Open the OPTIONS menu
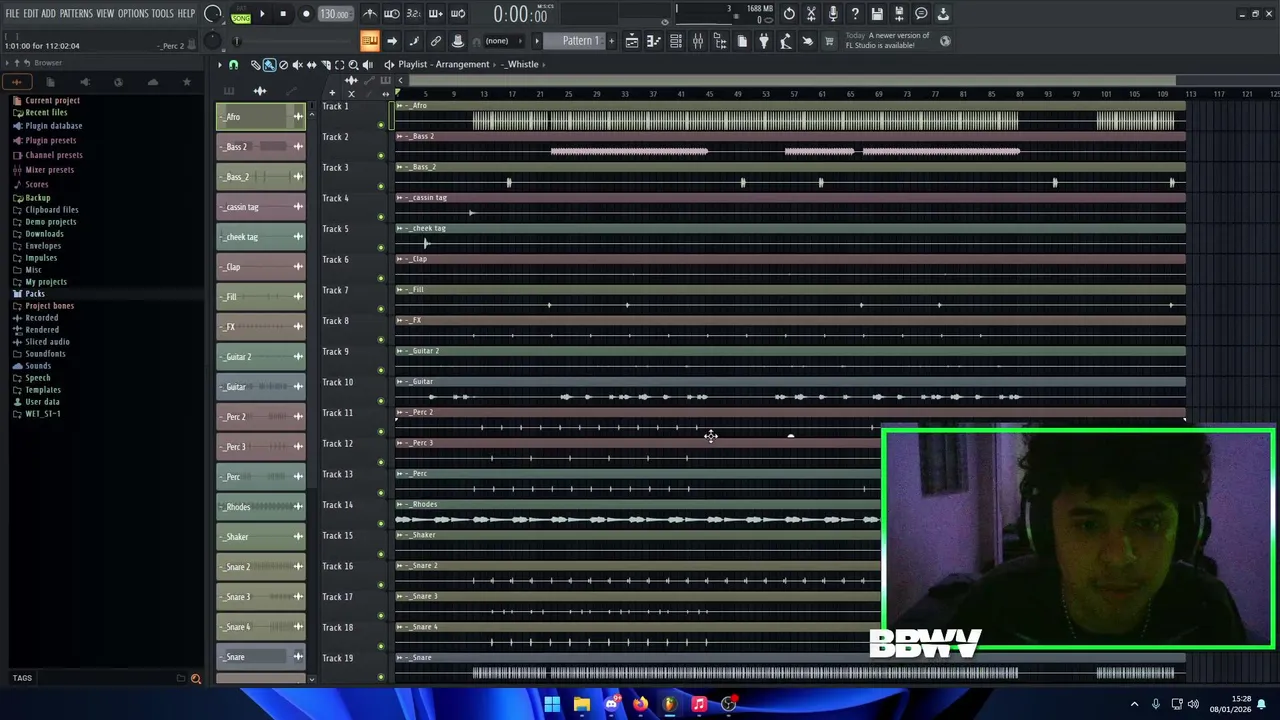The height and width of the screenshot is (720, 1280). pyautogui.click(x=133, y=14)
